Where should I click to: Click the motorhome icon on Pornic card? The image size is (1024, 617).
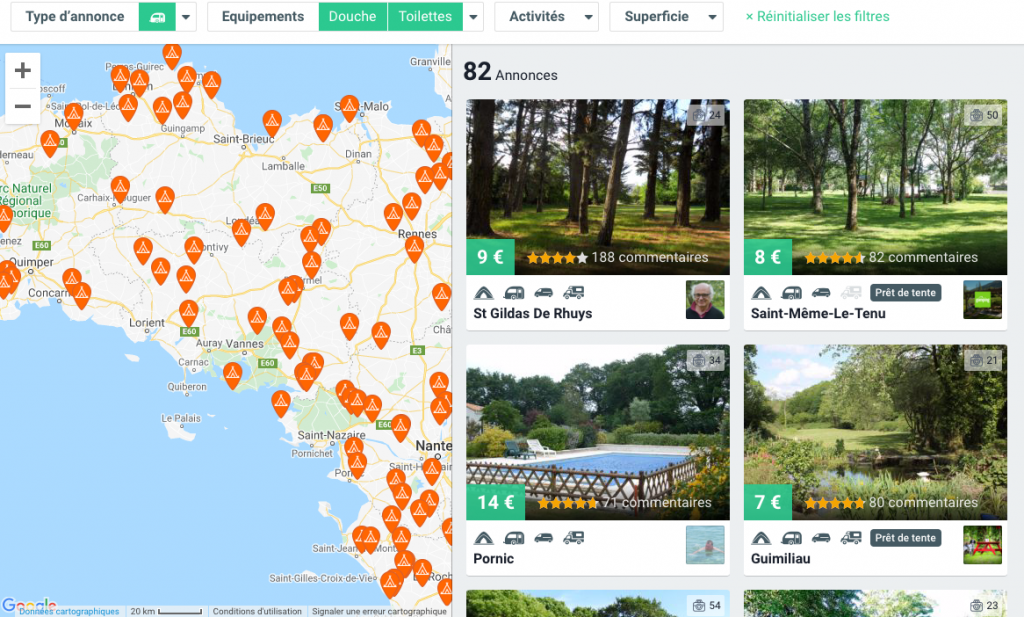pos(573,538)
